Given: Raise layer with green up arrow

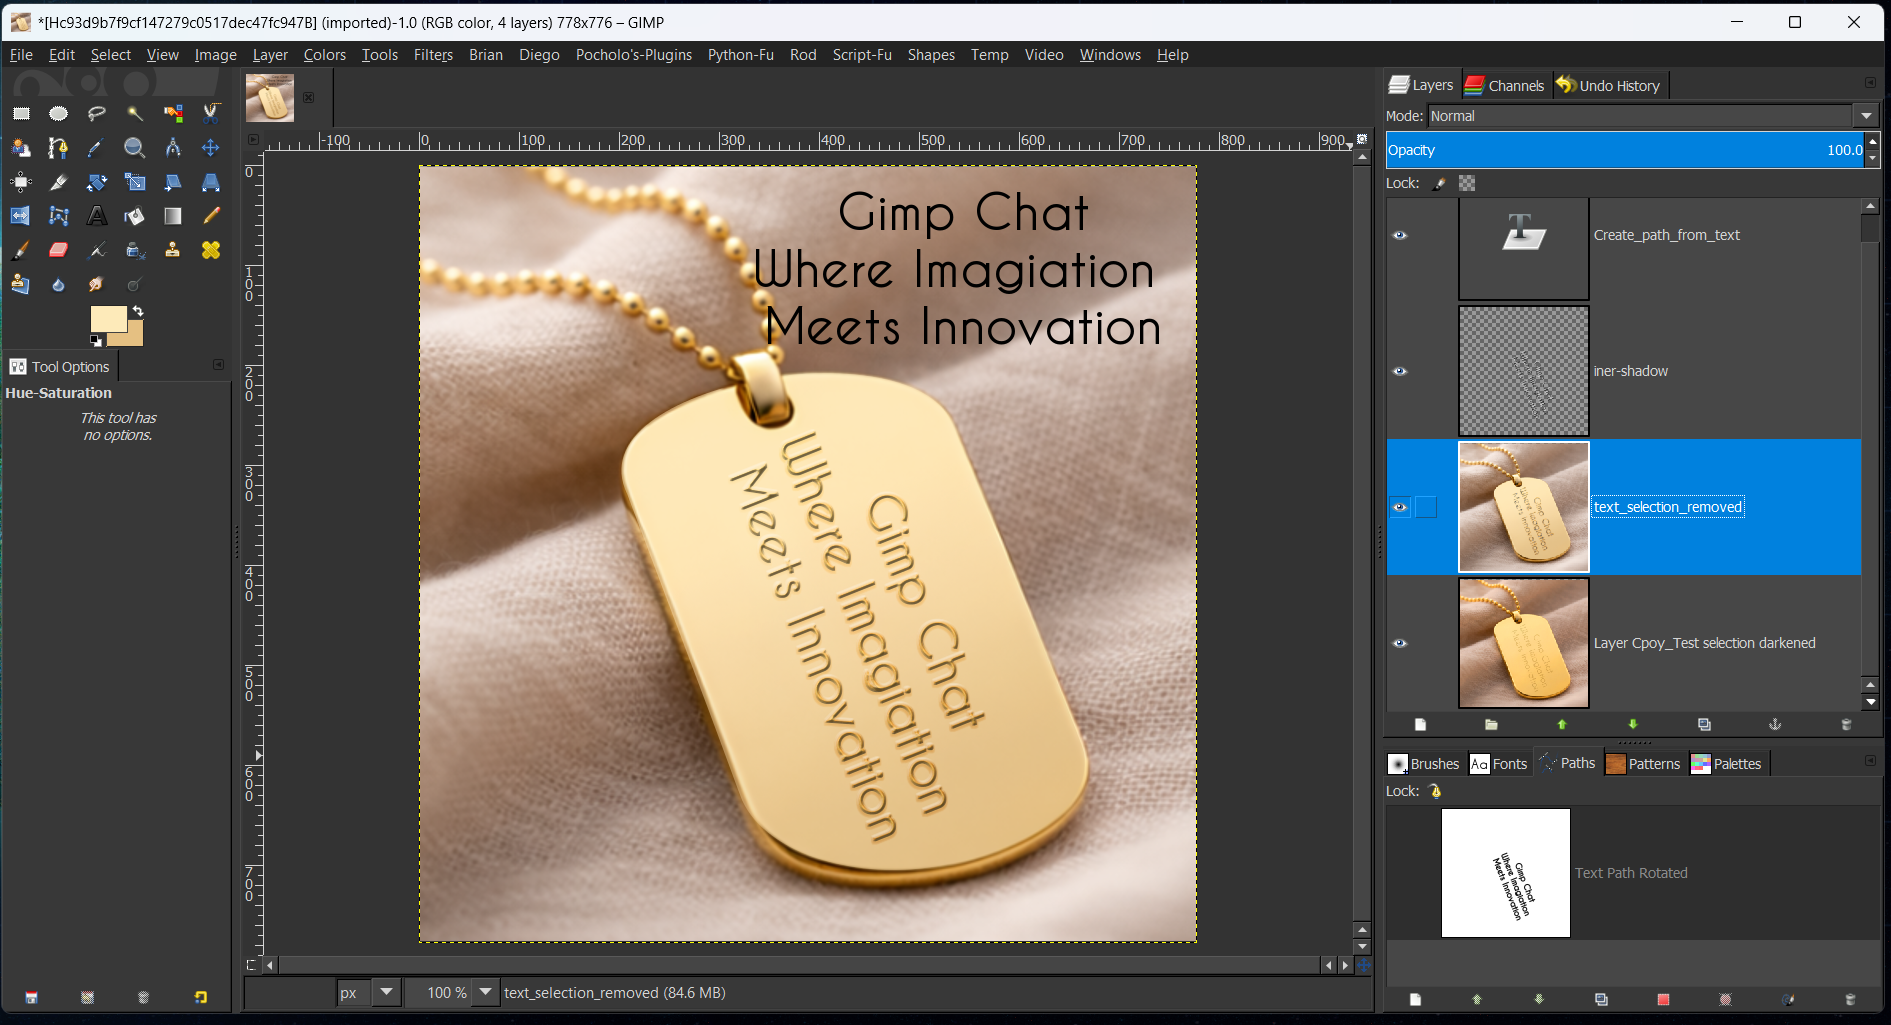Looking at the screenshot, I should [x=1562, y=724].
